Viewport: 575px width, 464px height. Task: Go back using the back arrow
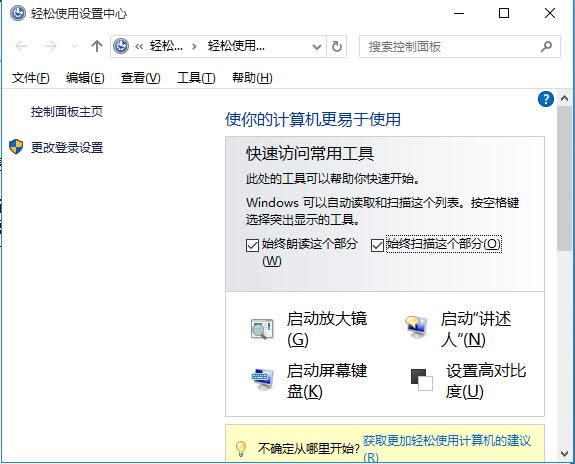[x=22, y=46]
